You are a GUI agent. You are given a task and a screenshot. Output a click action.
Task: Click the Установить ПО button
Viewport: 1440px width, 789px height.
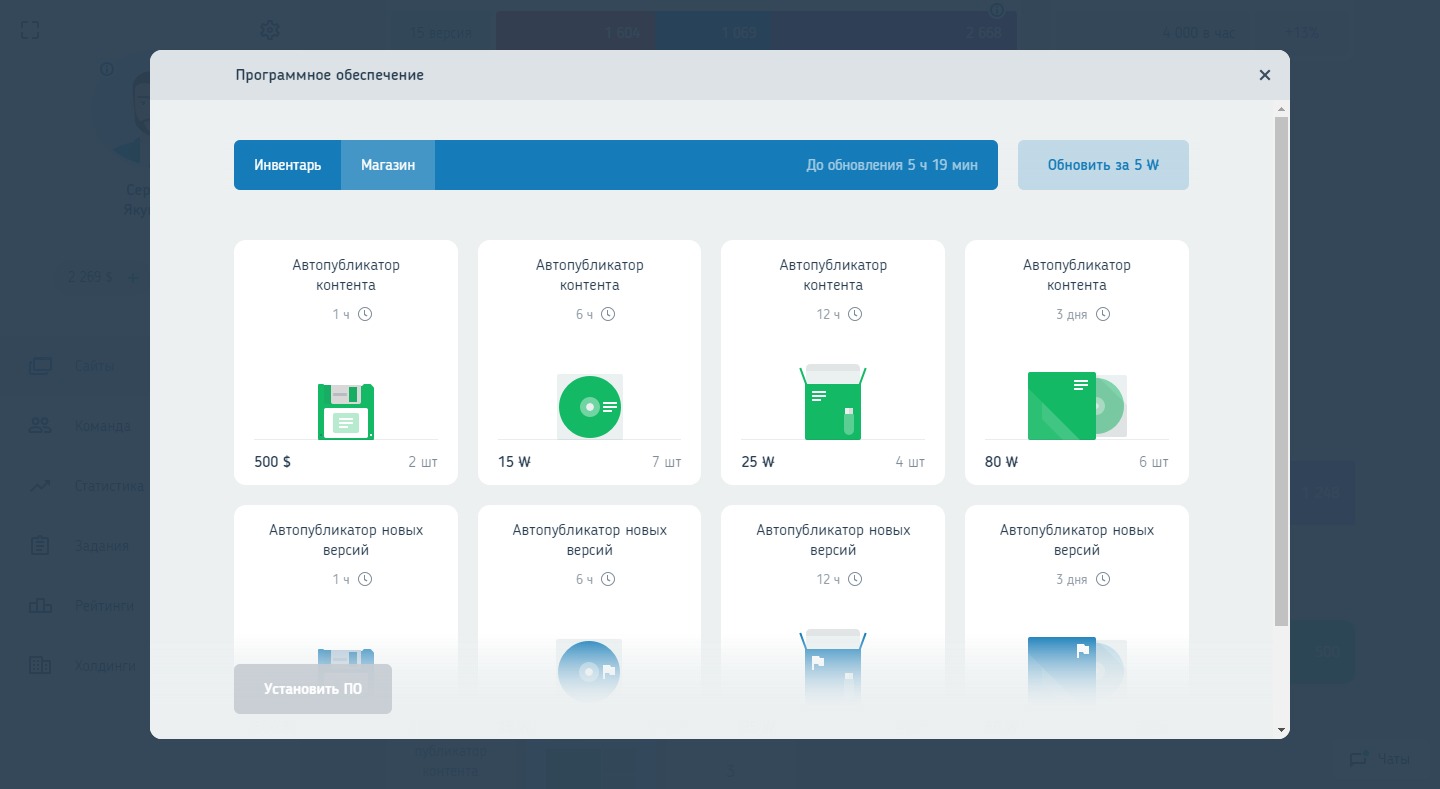coord(313,689)
